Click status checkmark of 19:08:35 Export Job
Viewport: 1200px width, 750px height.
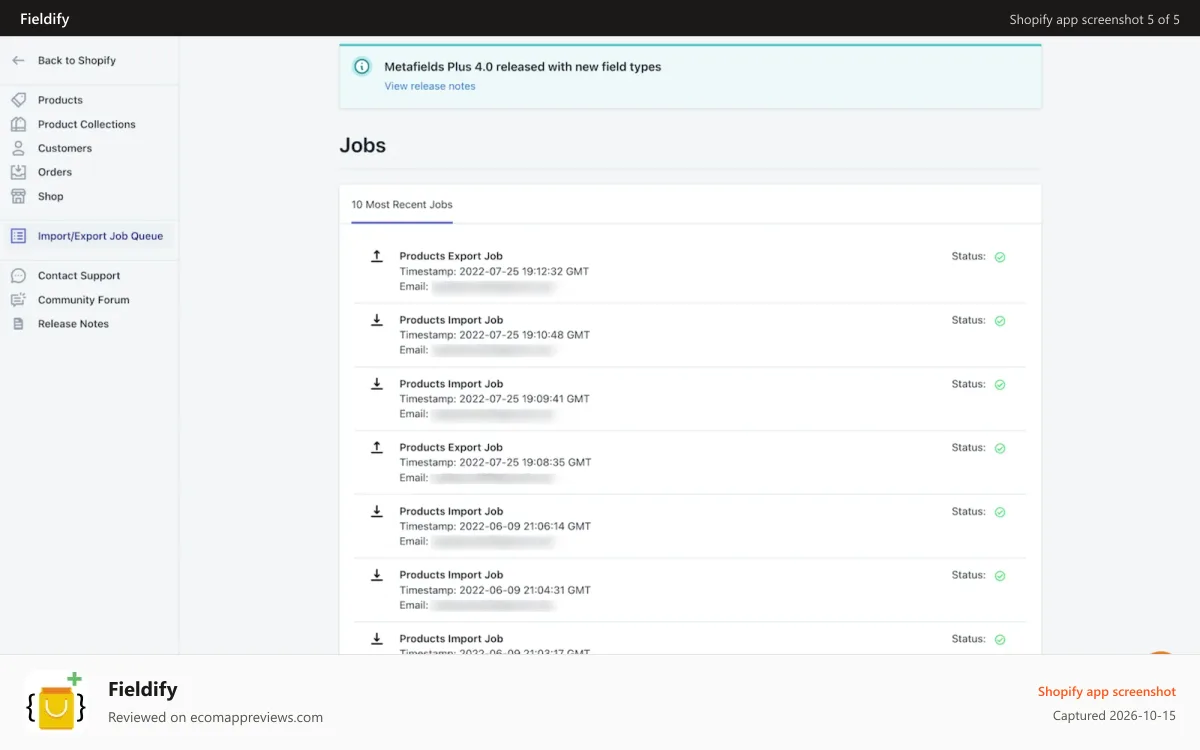tap(1000, 448)
